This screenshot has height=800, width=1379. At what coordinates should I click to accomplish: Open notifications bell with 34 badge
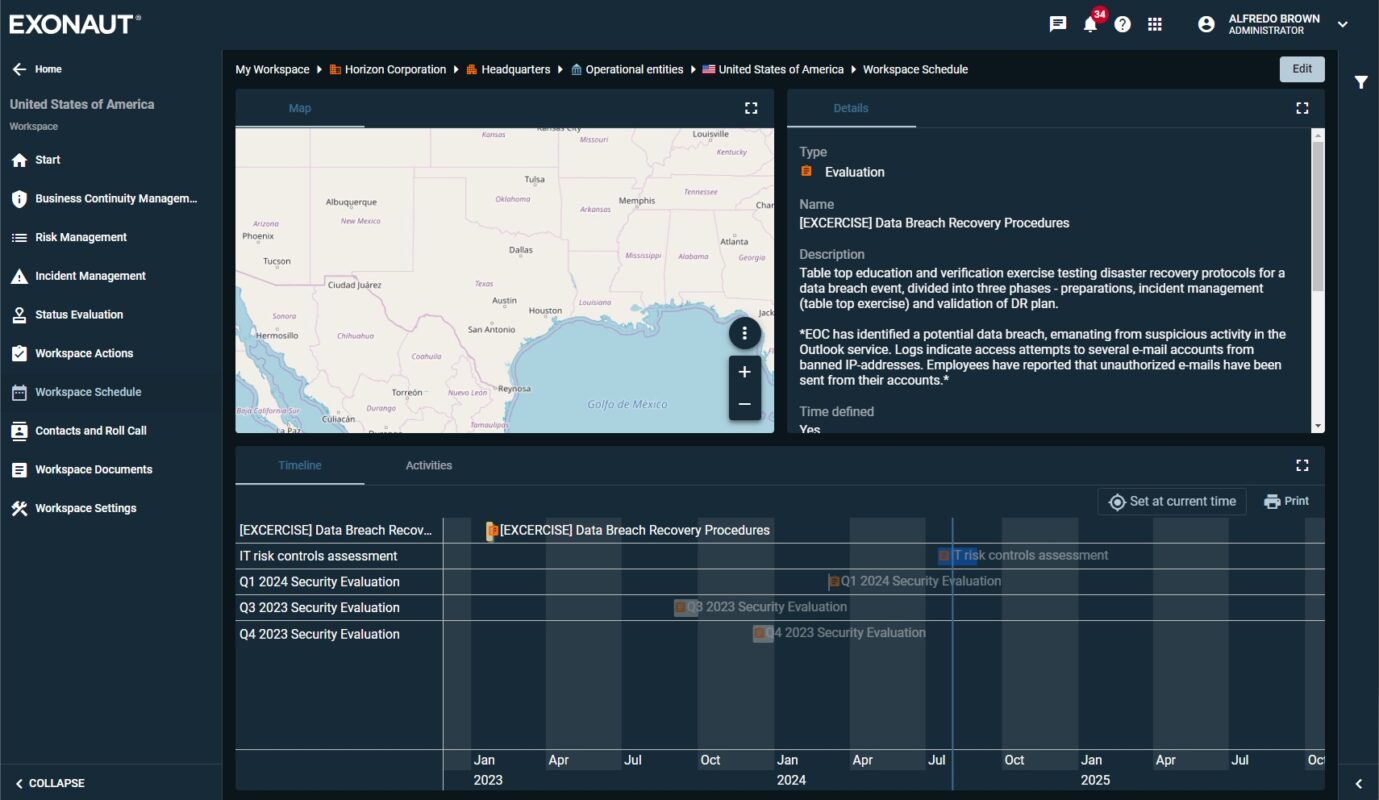tap(1092, 22)
